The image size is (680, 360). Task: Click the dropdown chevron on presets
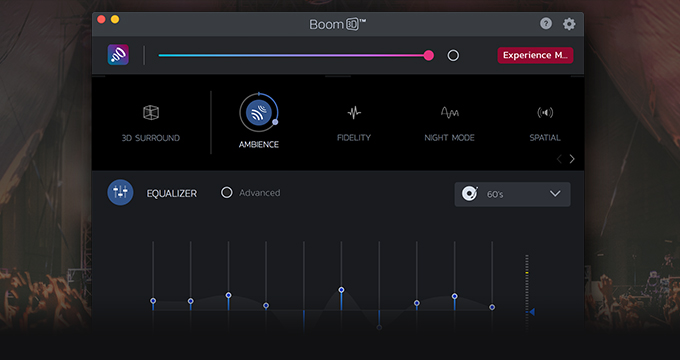click(x=555, y=194)
